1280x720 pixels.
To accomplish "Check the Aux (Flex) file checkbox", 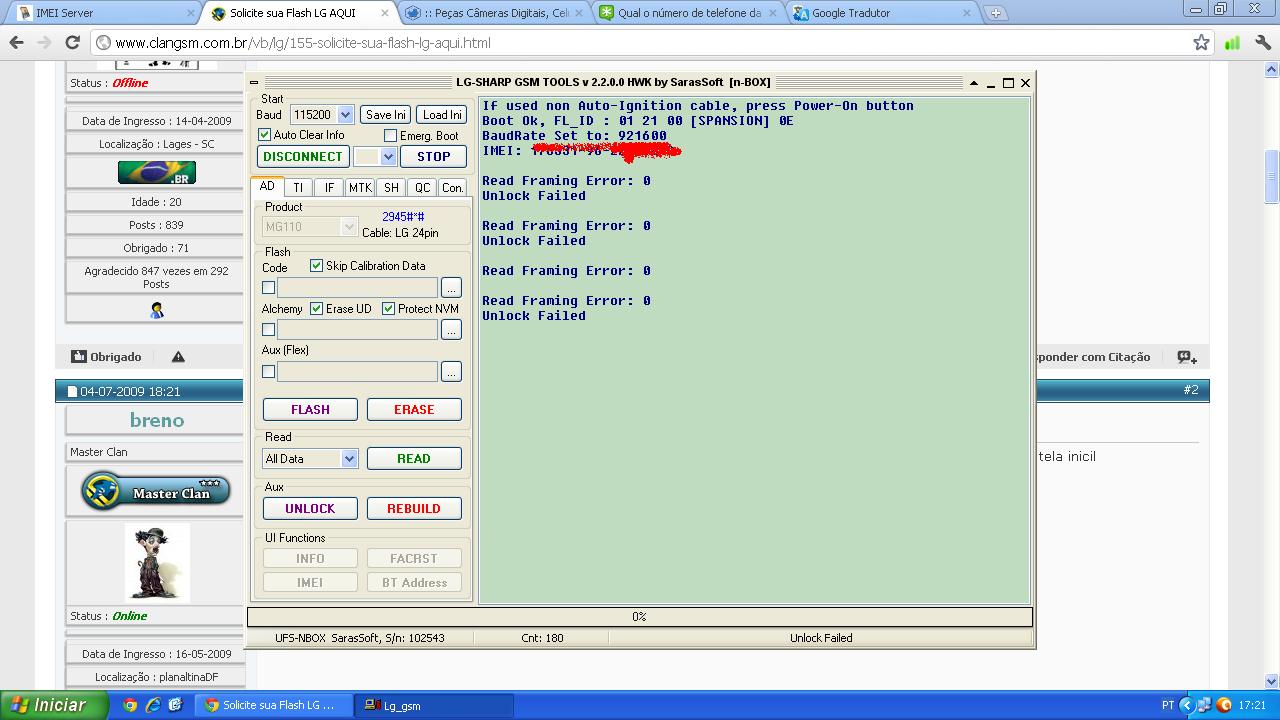I will pyautogui.click(x=268, y=372).
